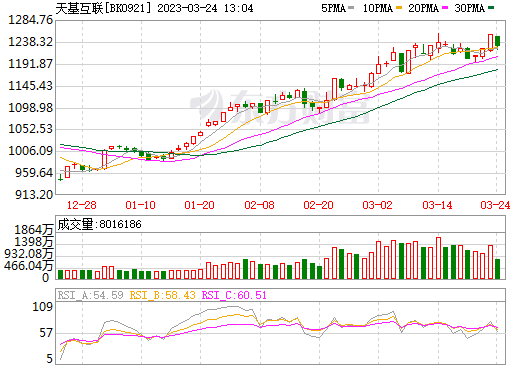Click price axis label 1098.98
The width and height of the screenshot is (520, 365).
tap(30, 108)
